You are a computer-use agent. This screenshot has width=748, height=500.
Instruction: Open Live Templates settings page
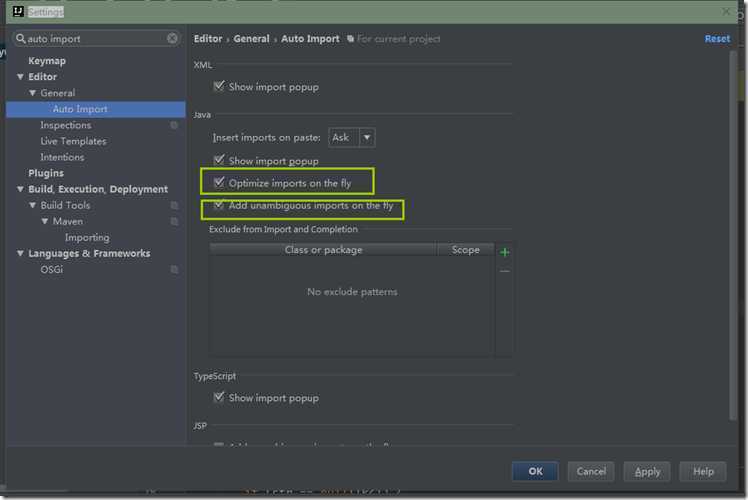tap(73, 141)
